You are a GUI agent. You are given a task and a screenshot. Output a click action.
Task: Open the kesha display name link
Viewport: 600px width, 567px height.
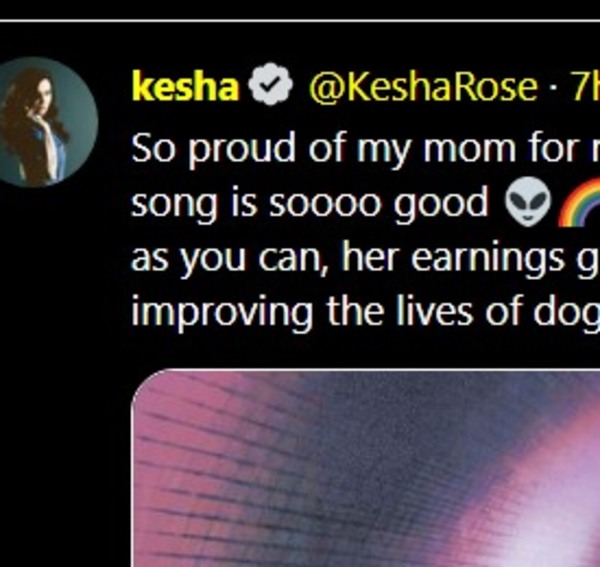pos(186,89)
